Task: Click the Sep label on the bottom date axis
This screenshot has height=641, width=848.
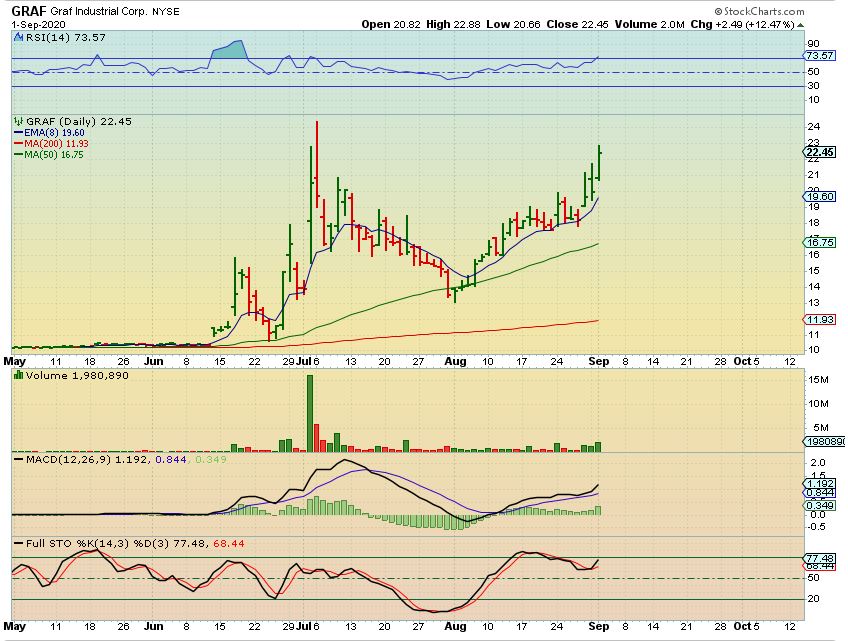Action: coord(600,626)
